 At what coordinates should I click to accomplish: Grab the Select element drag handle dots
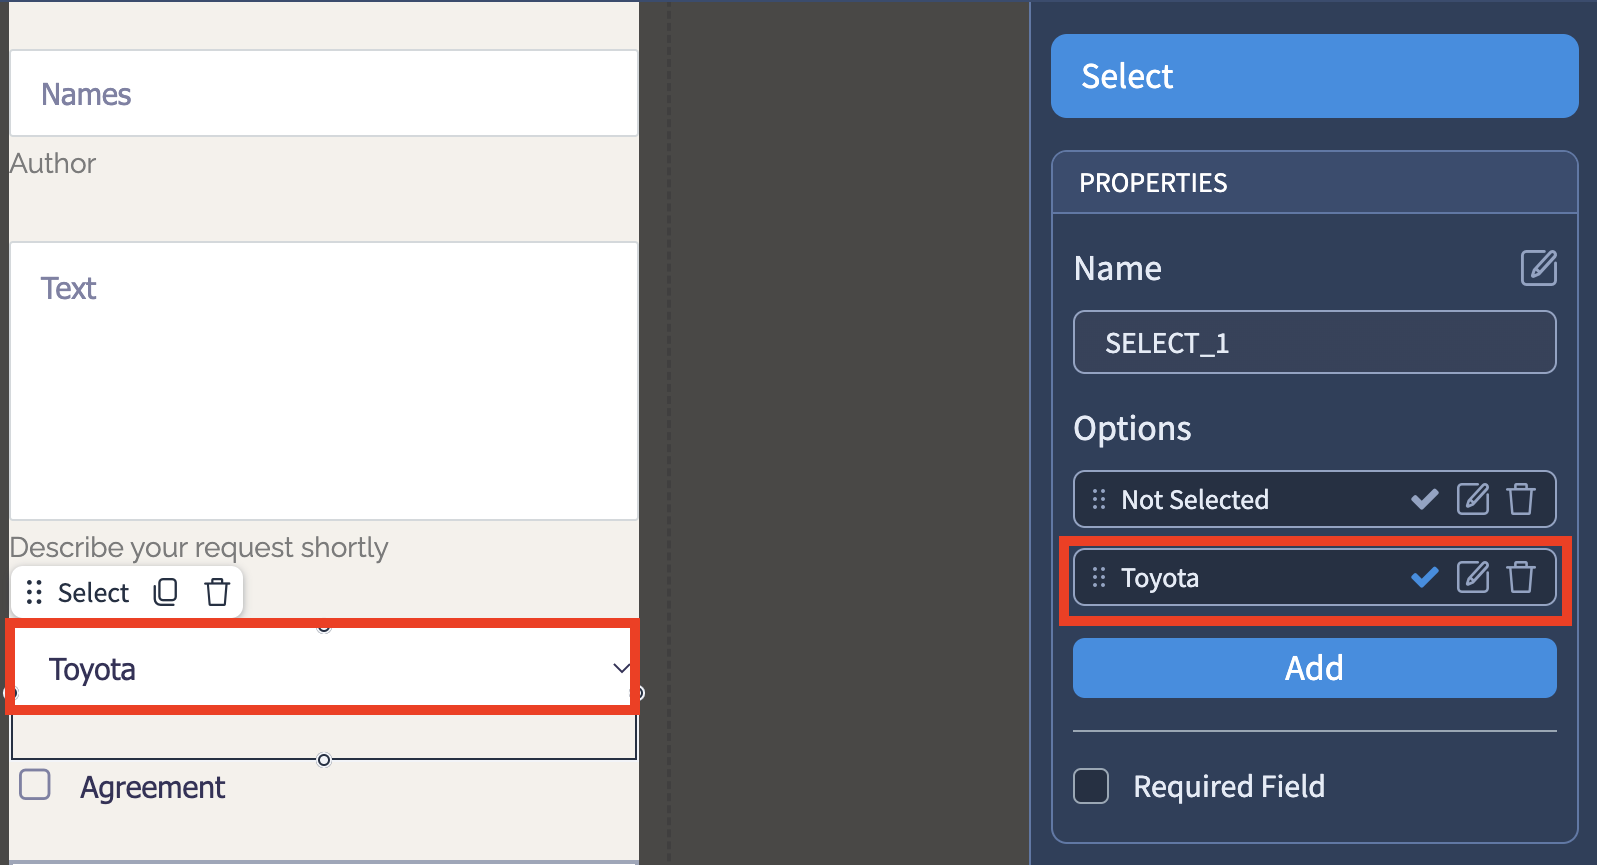click(34, 592)
